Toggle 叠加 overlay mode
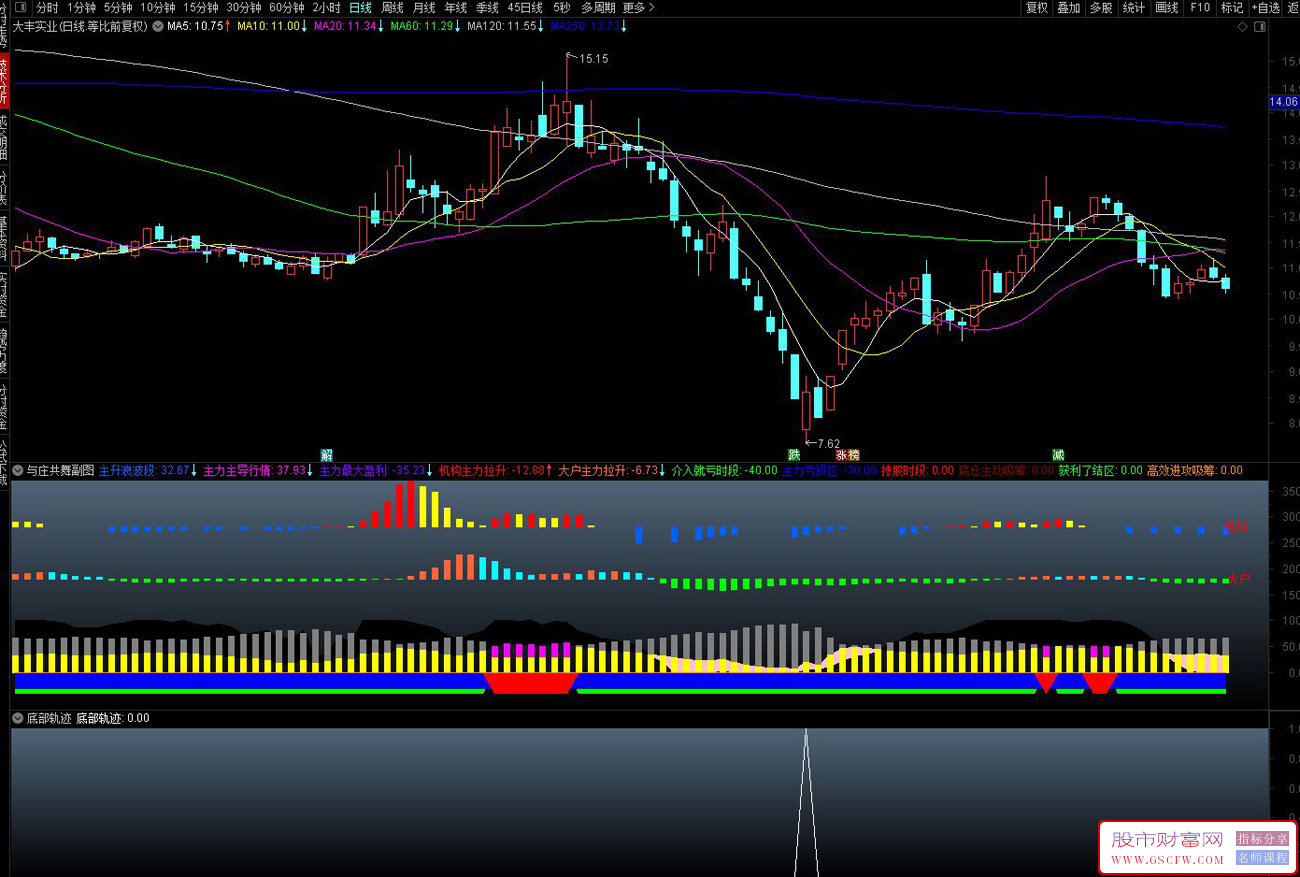The height and width of the screenshot is (877, 1300). (x=1069, y=8)
